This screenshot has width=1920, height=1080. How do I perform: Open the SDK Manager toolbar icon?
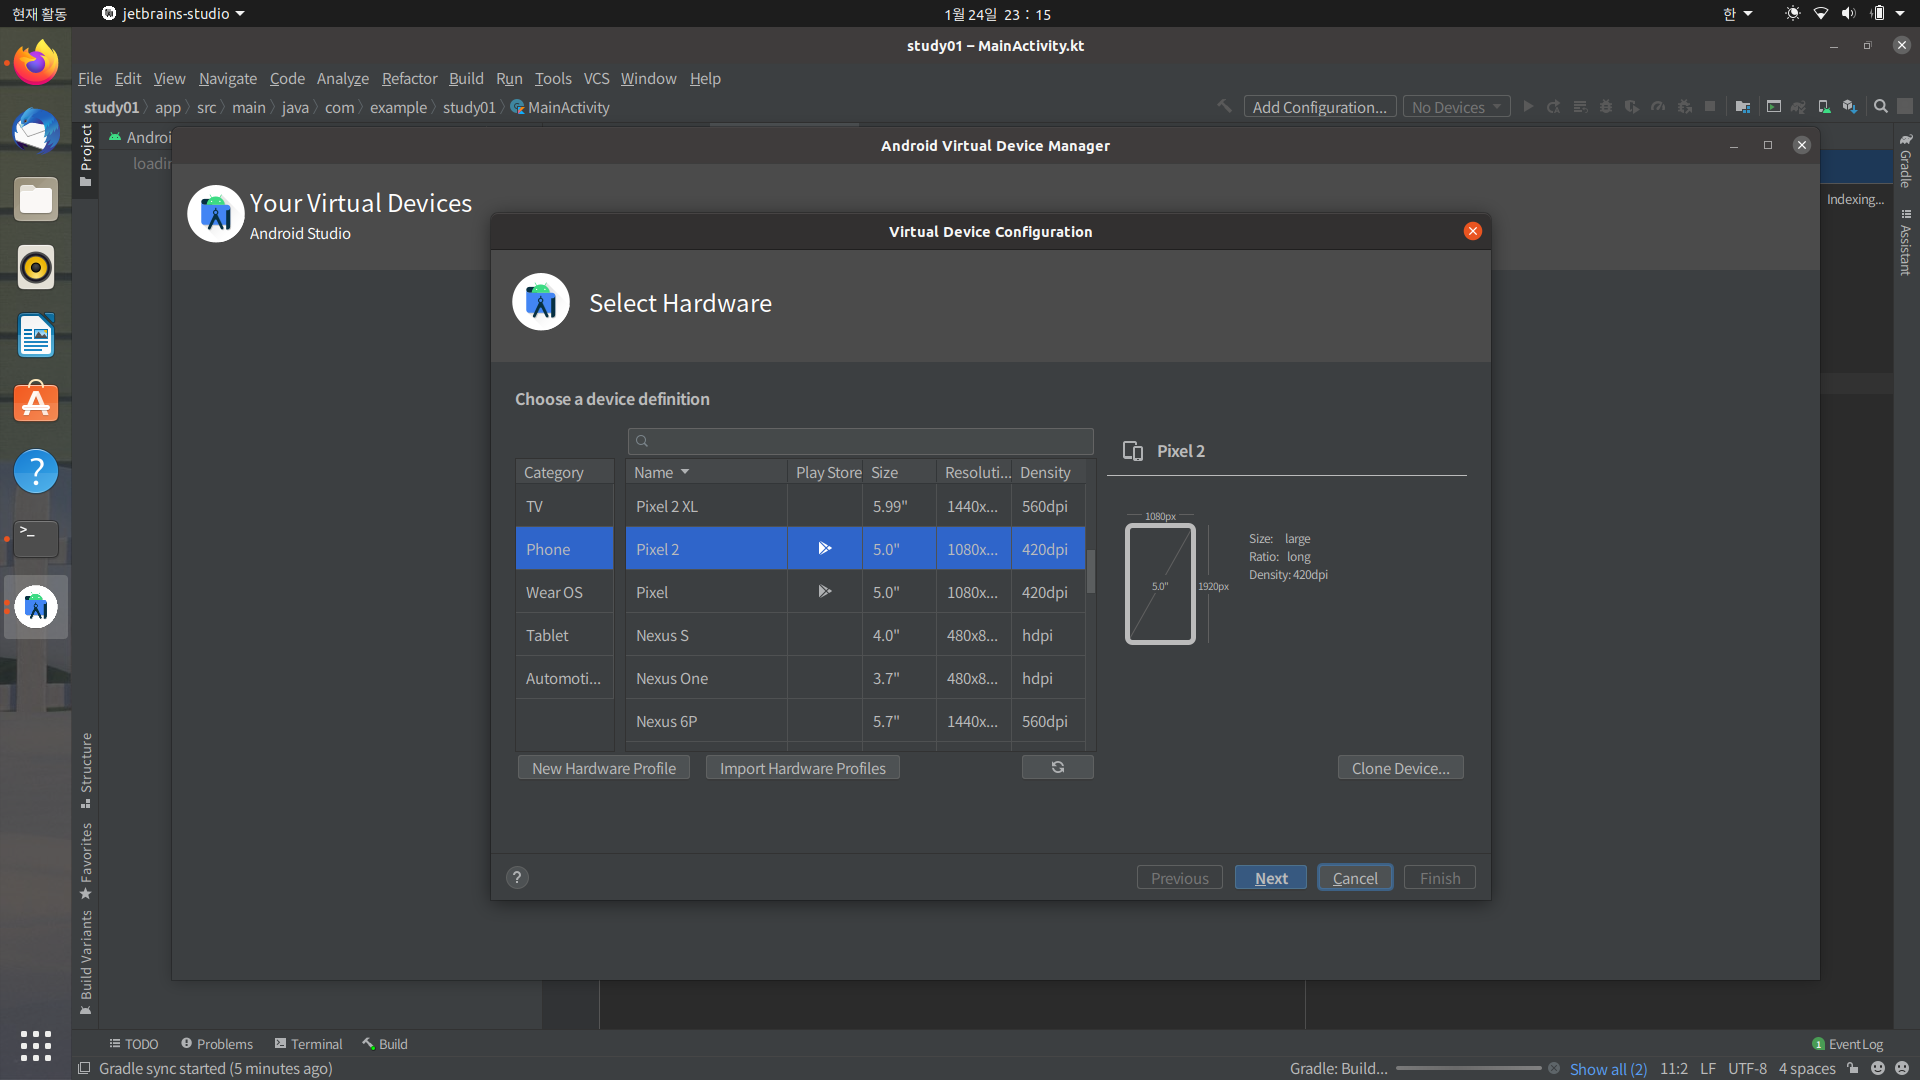pyautogui.click(x=1850, y=107)
